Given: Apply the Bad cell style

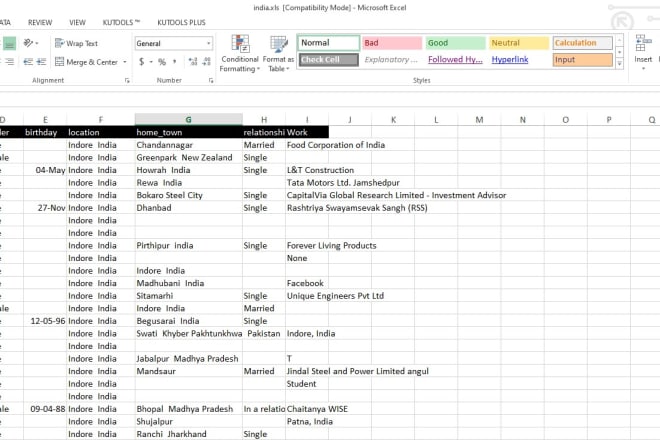Looking at the screenshot, I should click(392, 43).
